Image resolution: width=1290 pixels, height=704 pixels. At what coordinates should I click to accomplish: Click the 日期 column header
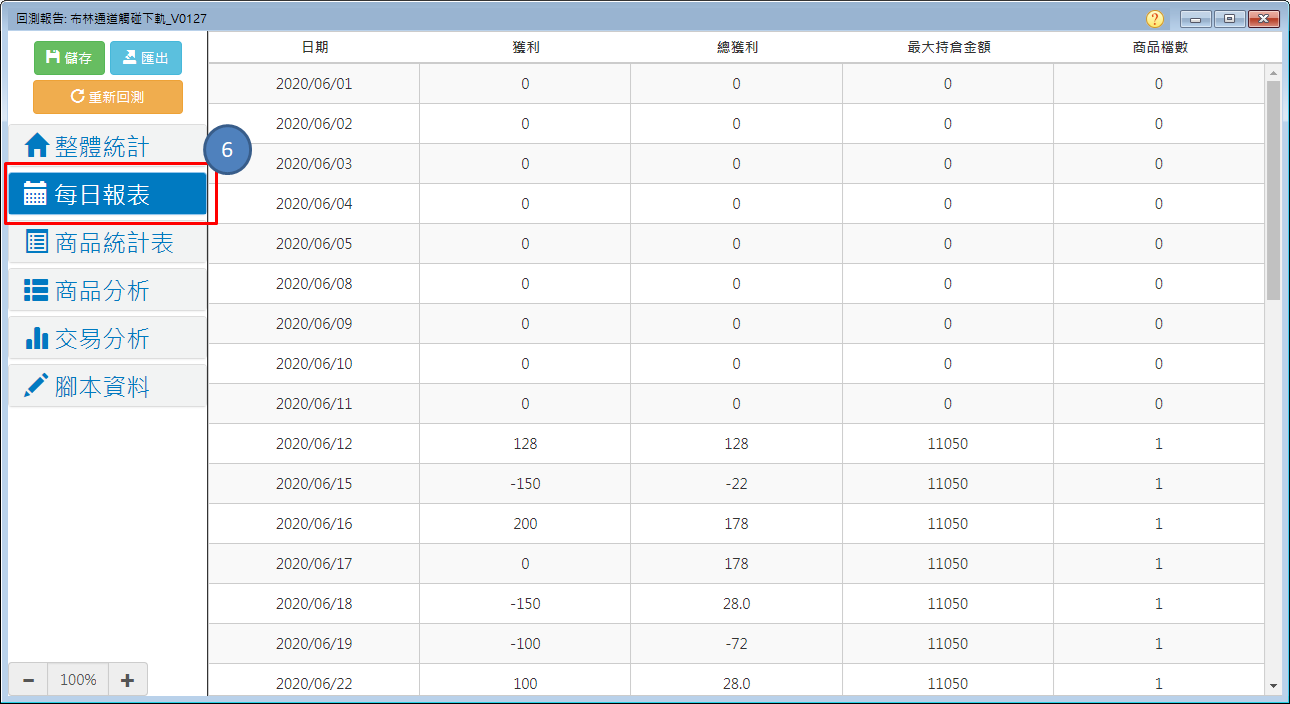(x=314, y=47)
